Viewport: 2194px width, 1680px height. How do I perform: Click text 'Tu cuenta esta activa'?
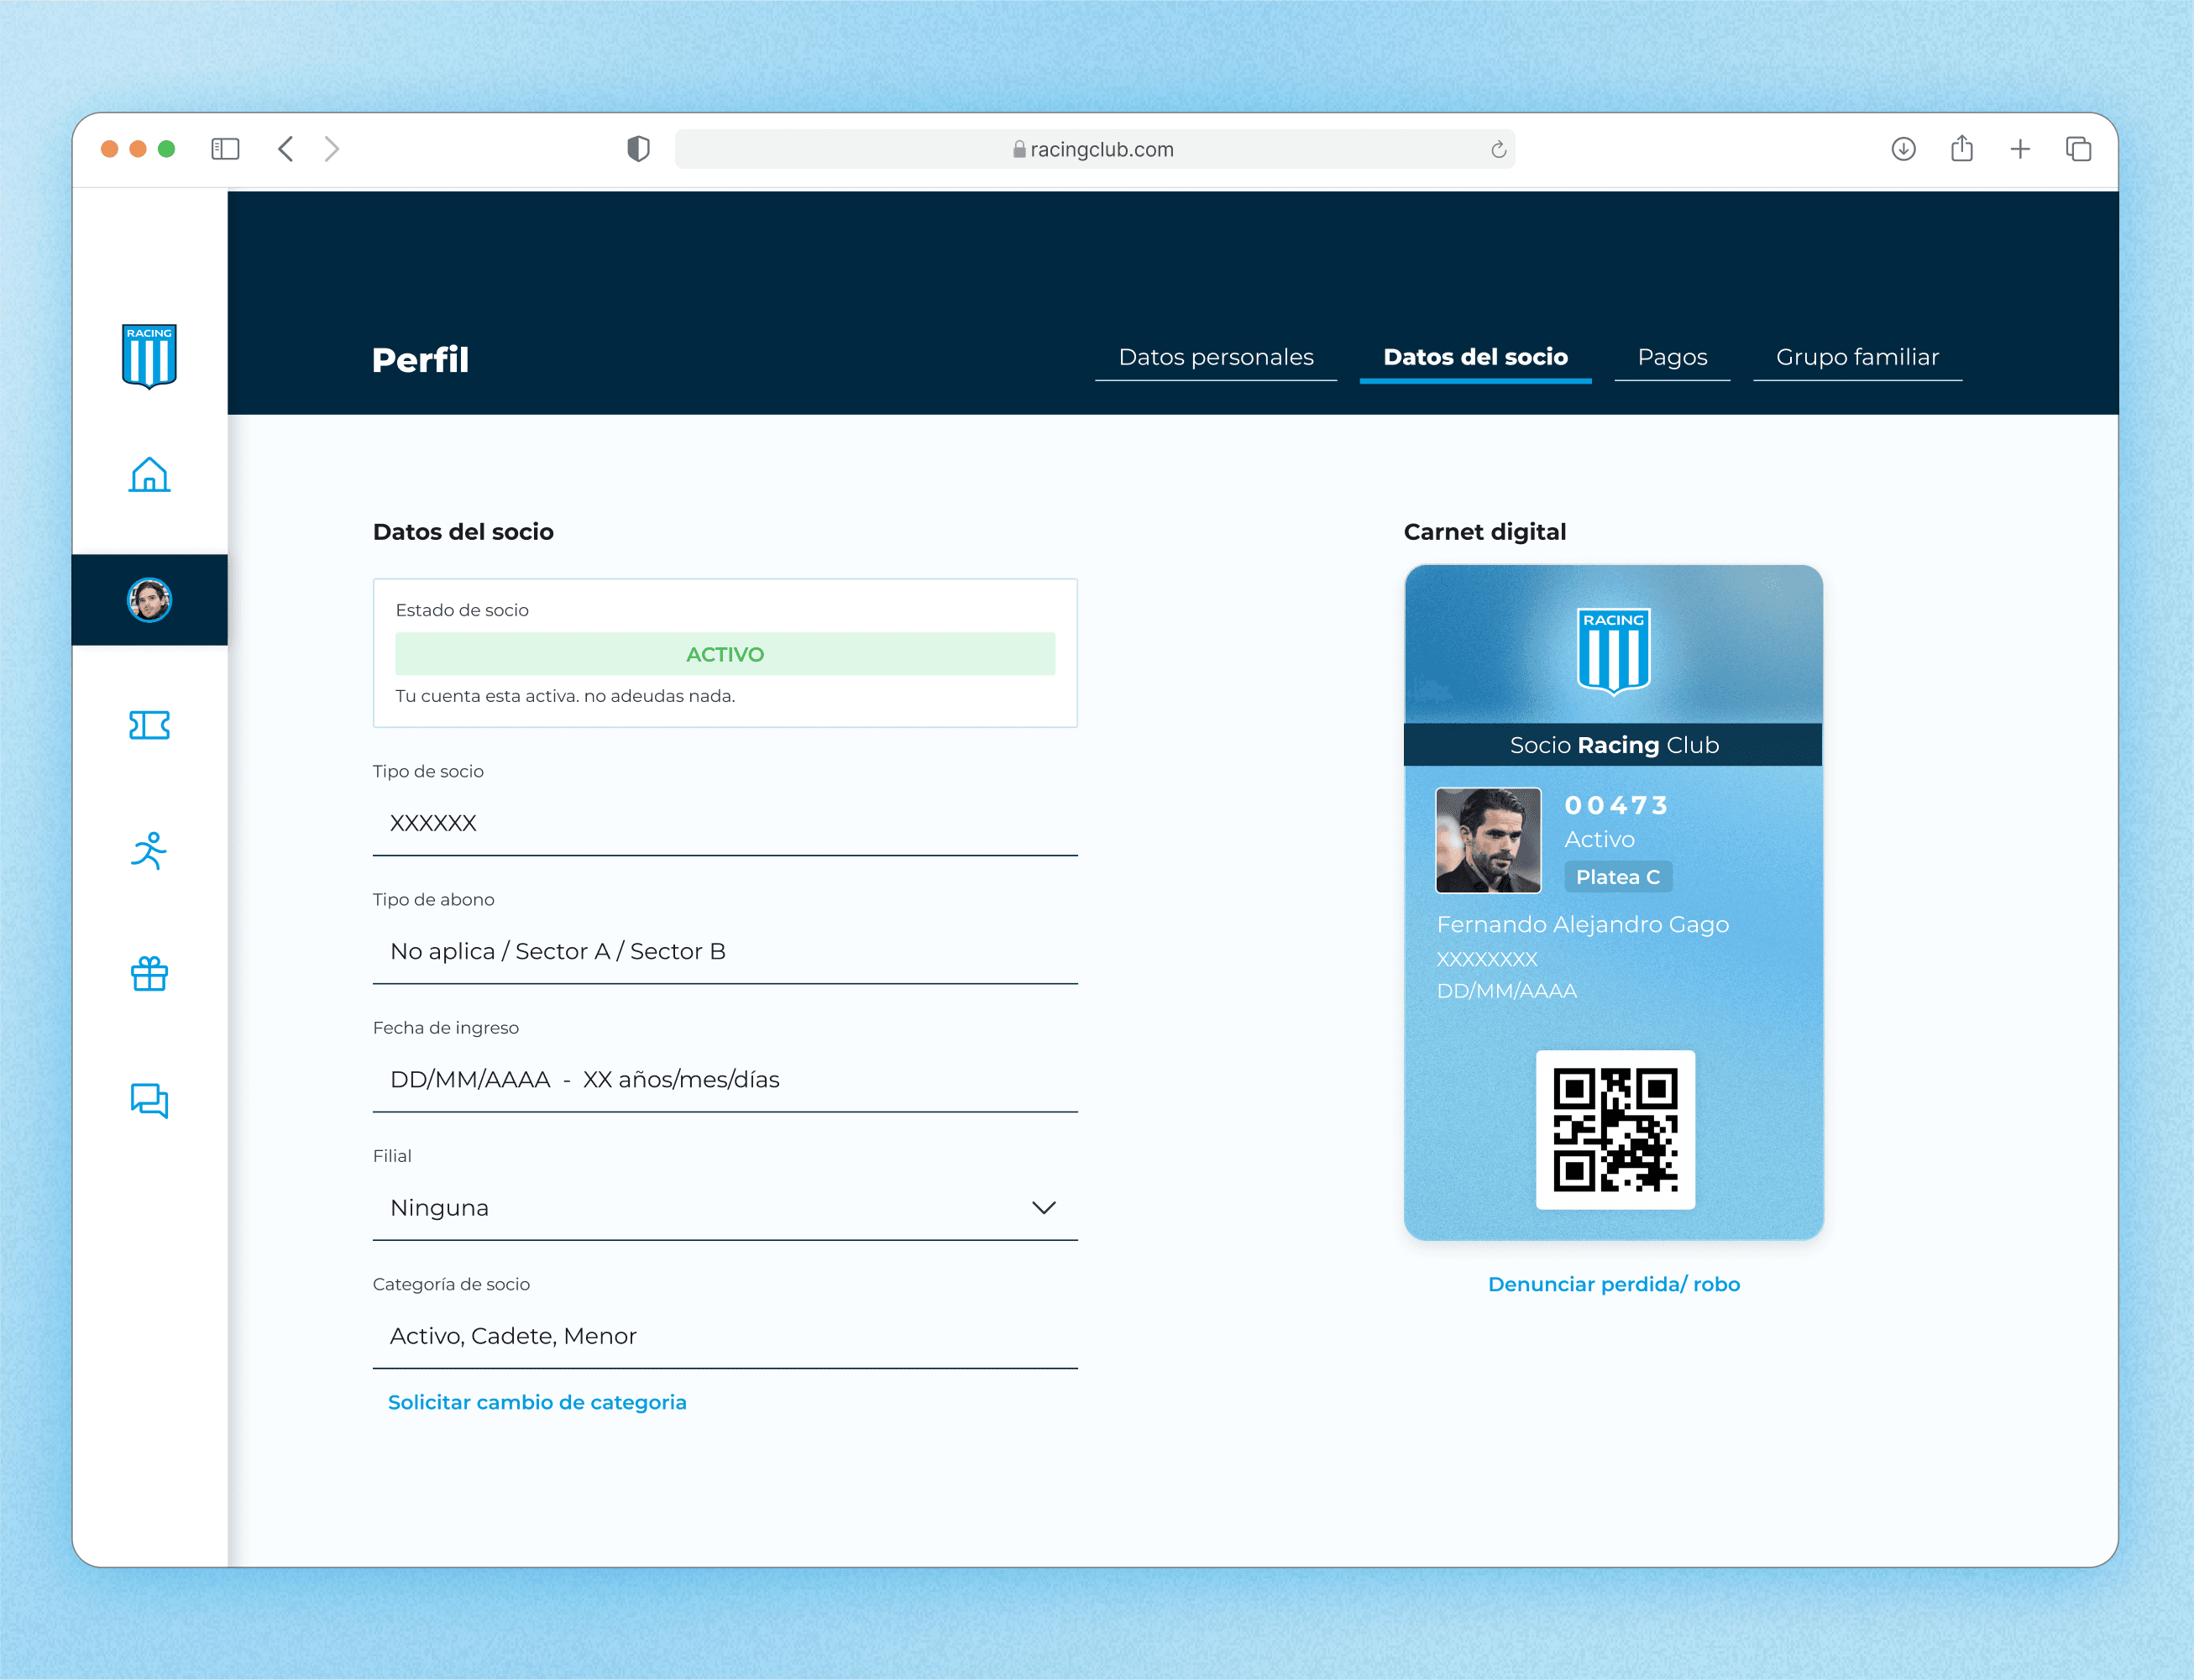point(485,696)
